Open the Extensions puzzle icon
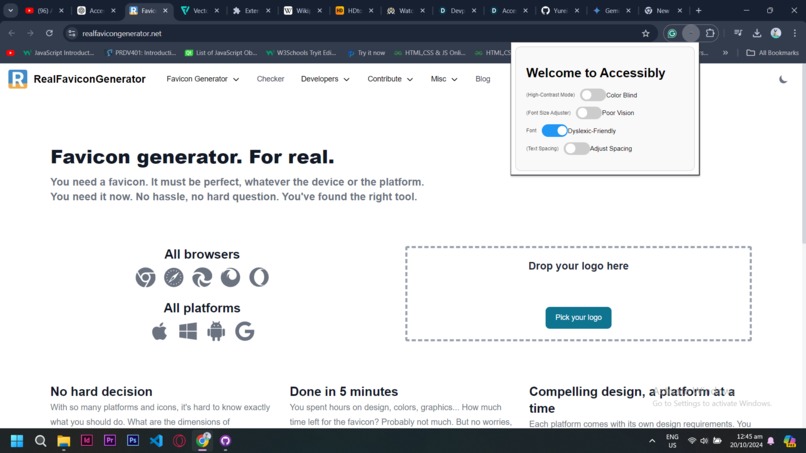Image resolution: width=806 pixels, height=453 pixels. (x=710, y=33)
